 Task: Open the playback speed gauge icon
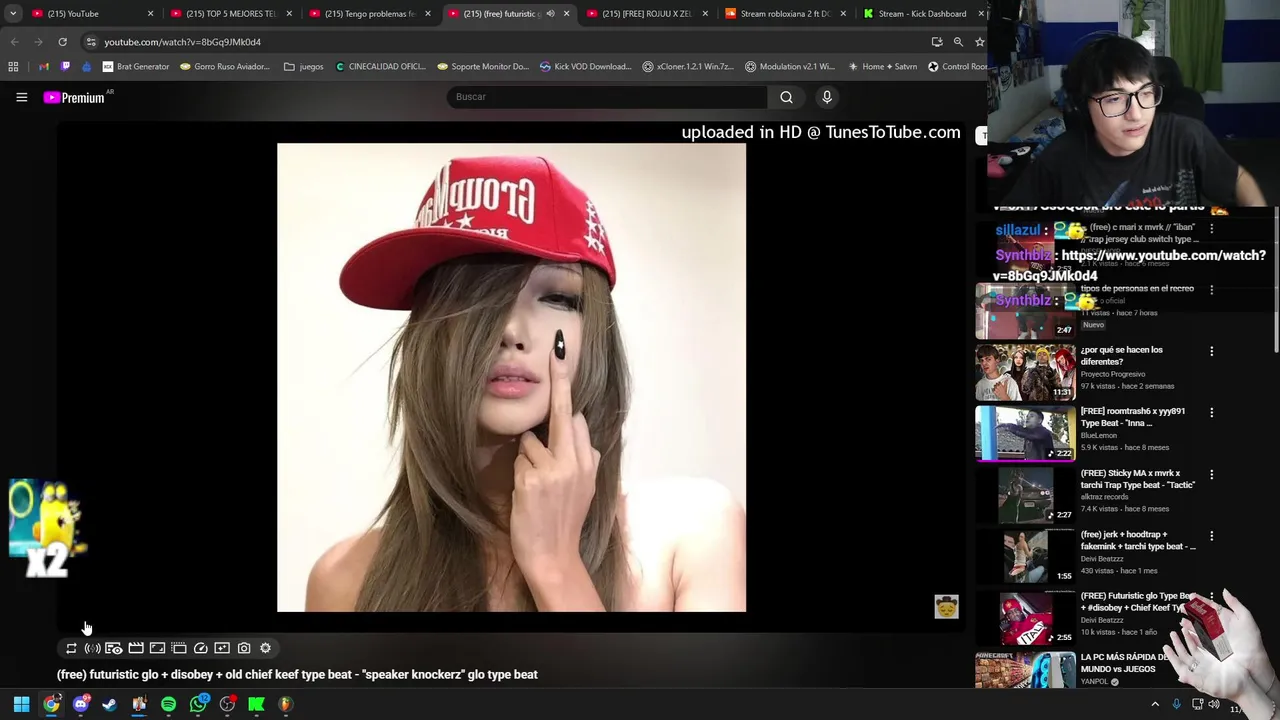tap(200, 648)
